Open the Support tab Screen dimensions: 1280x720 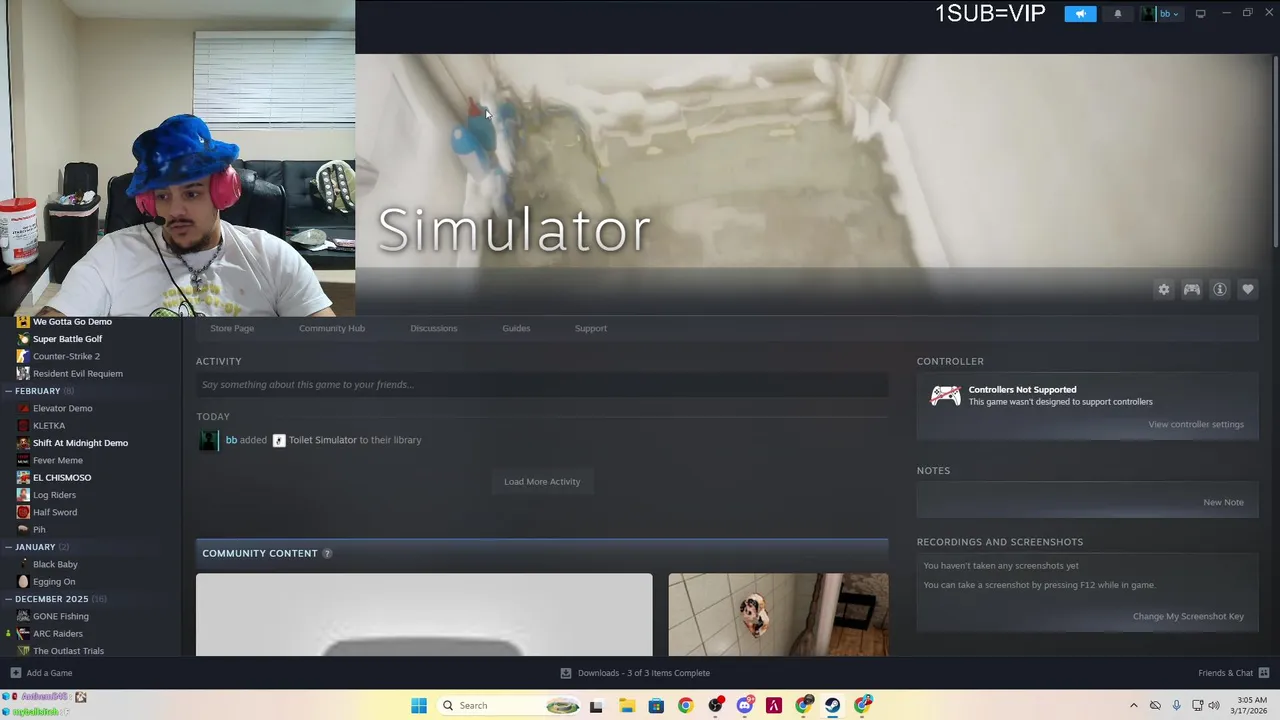click(591, 328)
